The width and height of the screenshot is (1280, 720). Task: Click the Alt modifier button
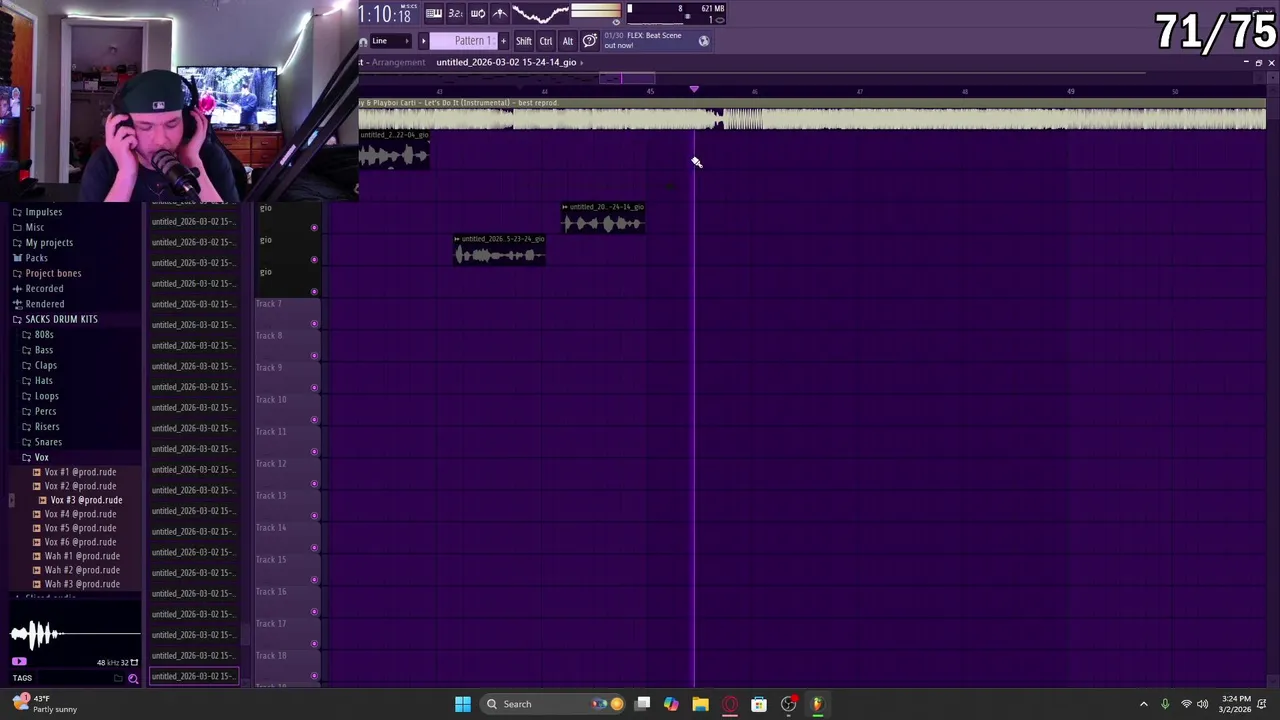pyautogui.click(x=568, y=41)
